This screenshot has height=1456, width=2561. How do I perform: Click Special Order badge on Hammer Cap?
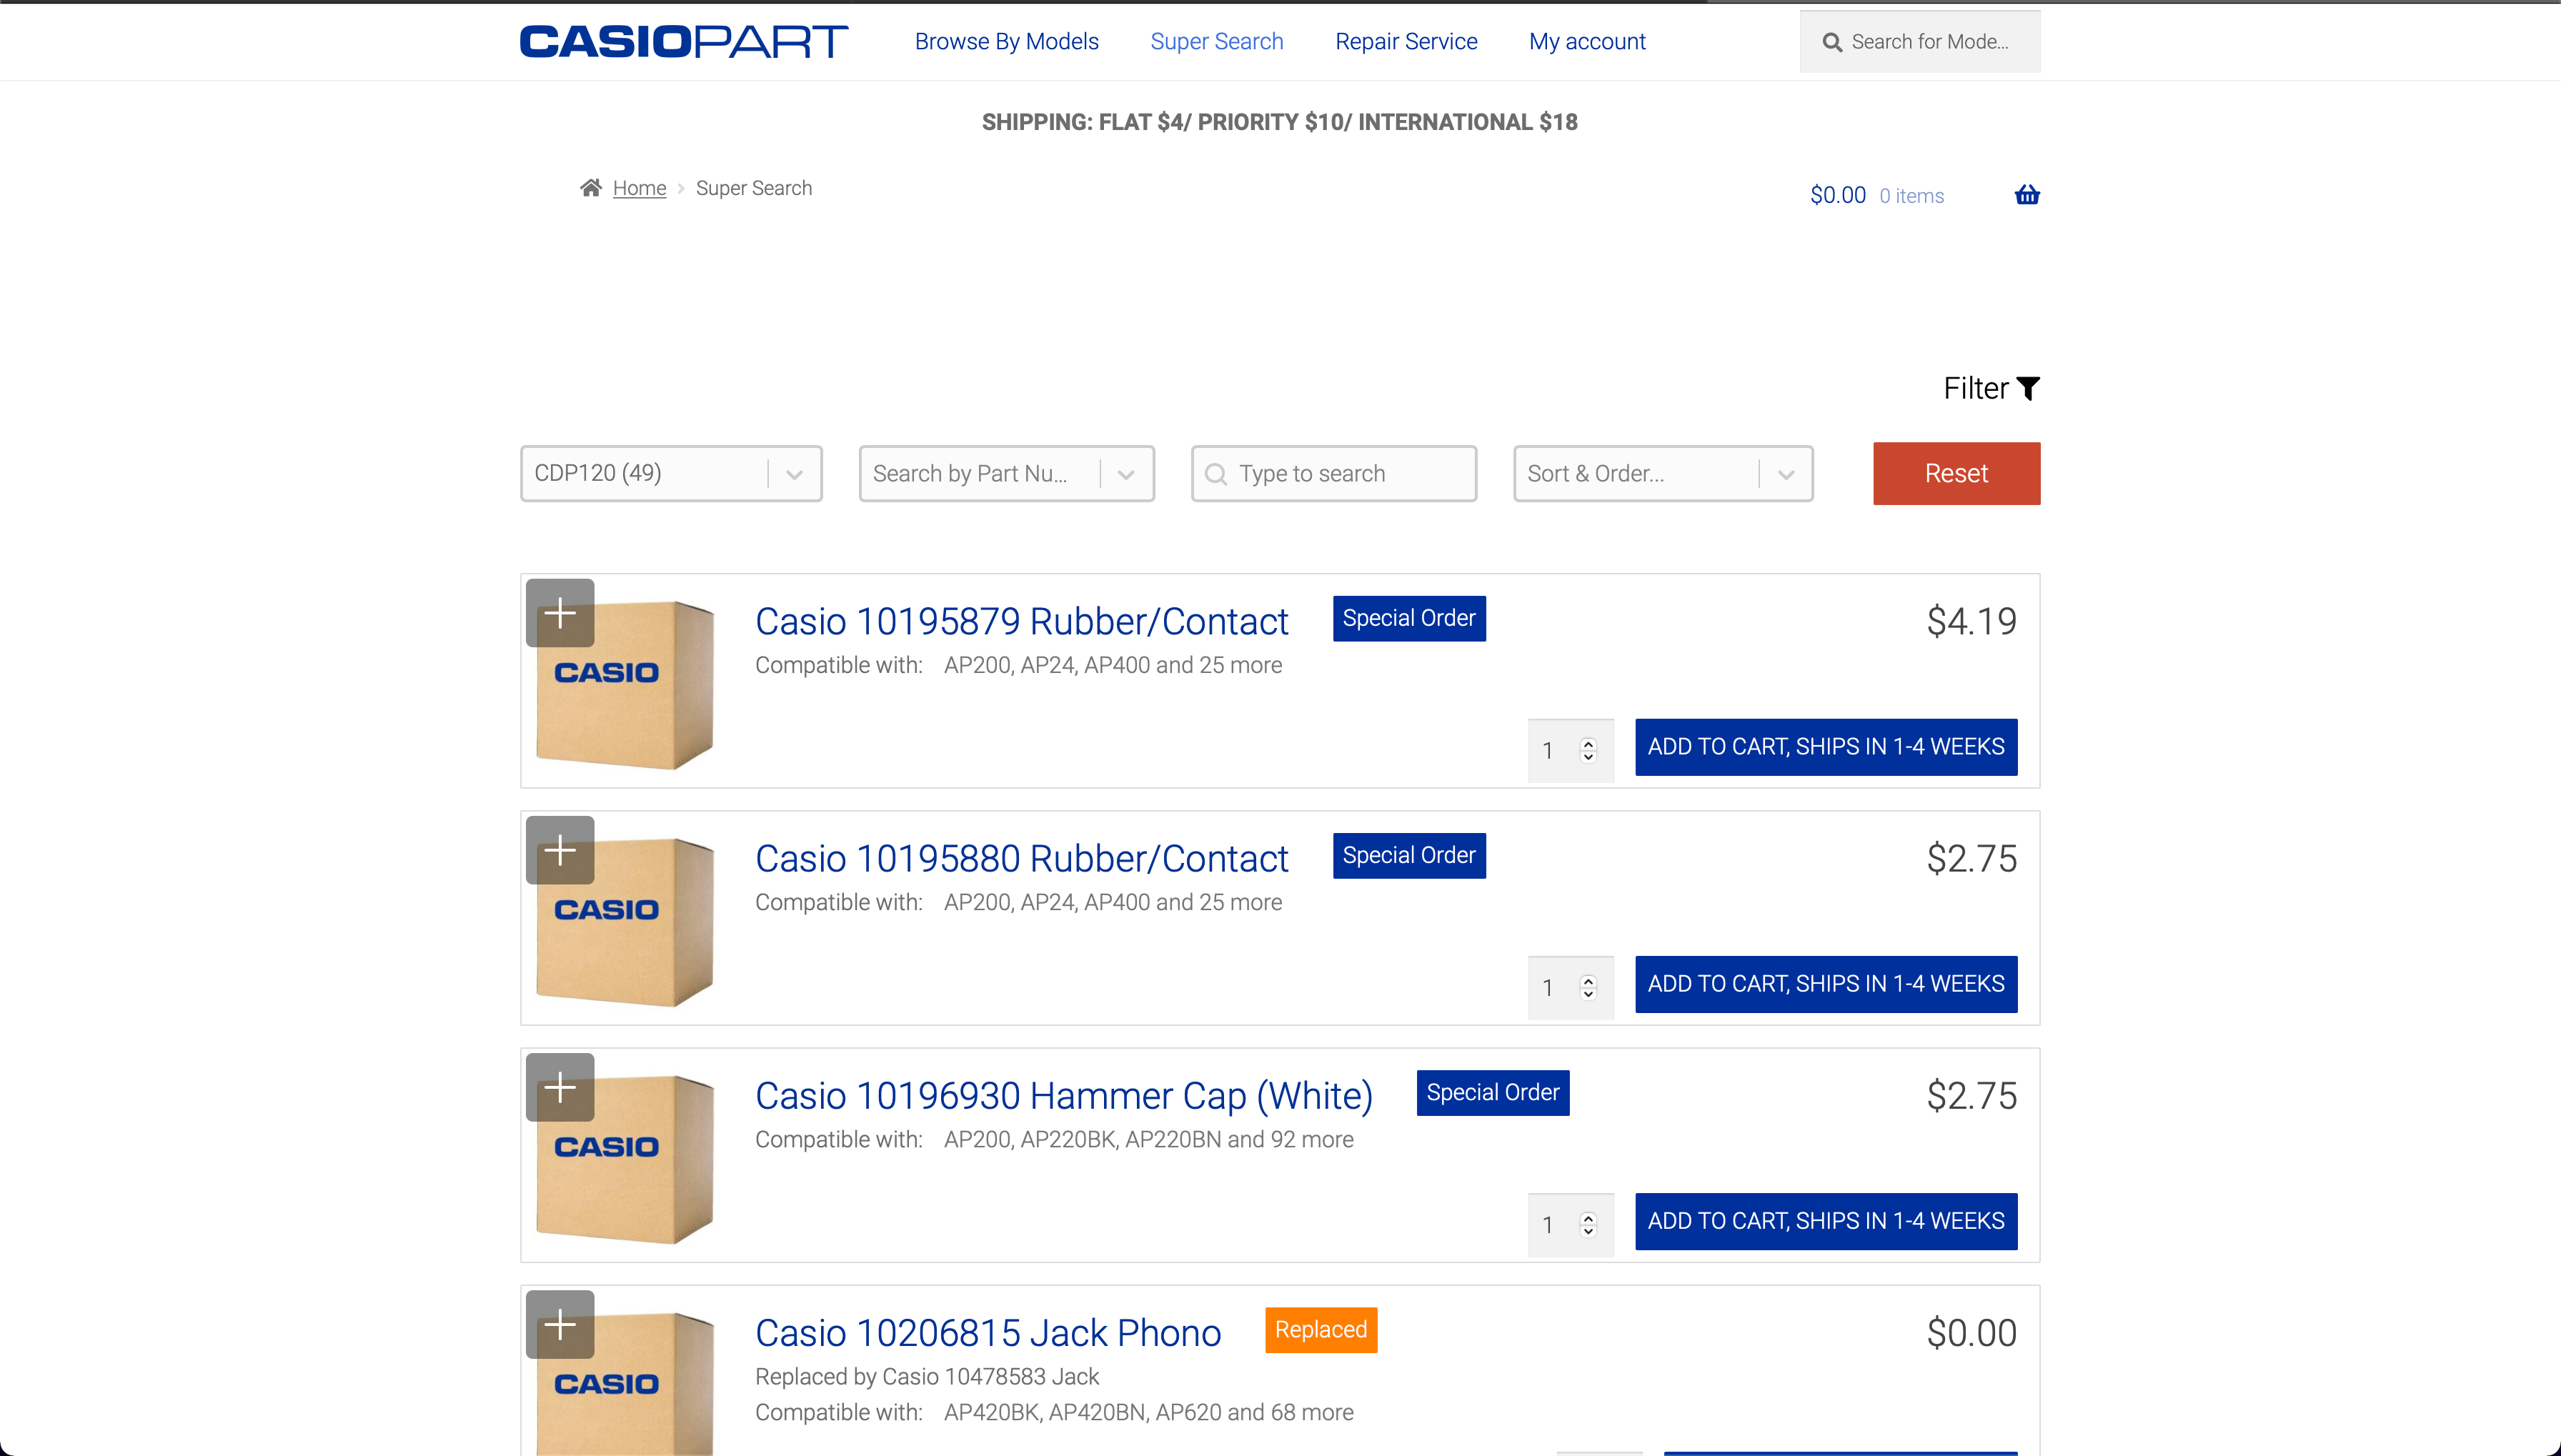pyautogui.click(x=1493, y=1092)
